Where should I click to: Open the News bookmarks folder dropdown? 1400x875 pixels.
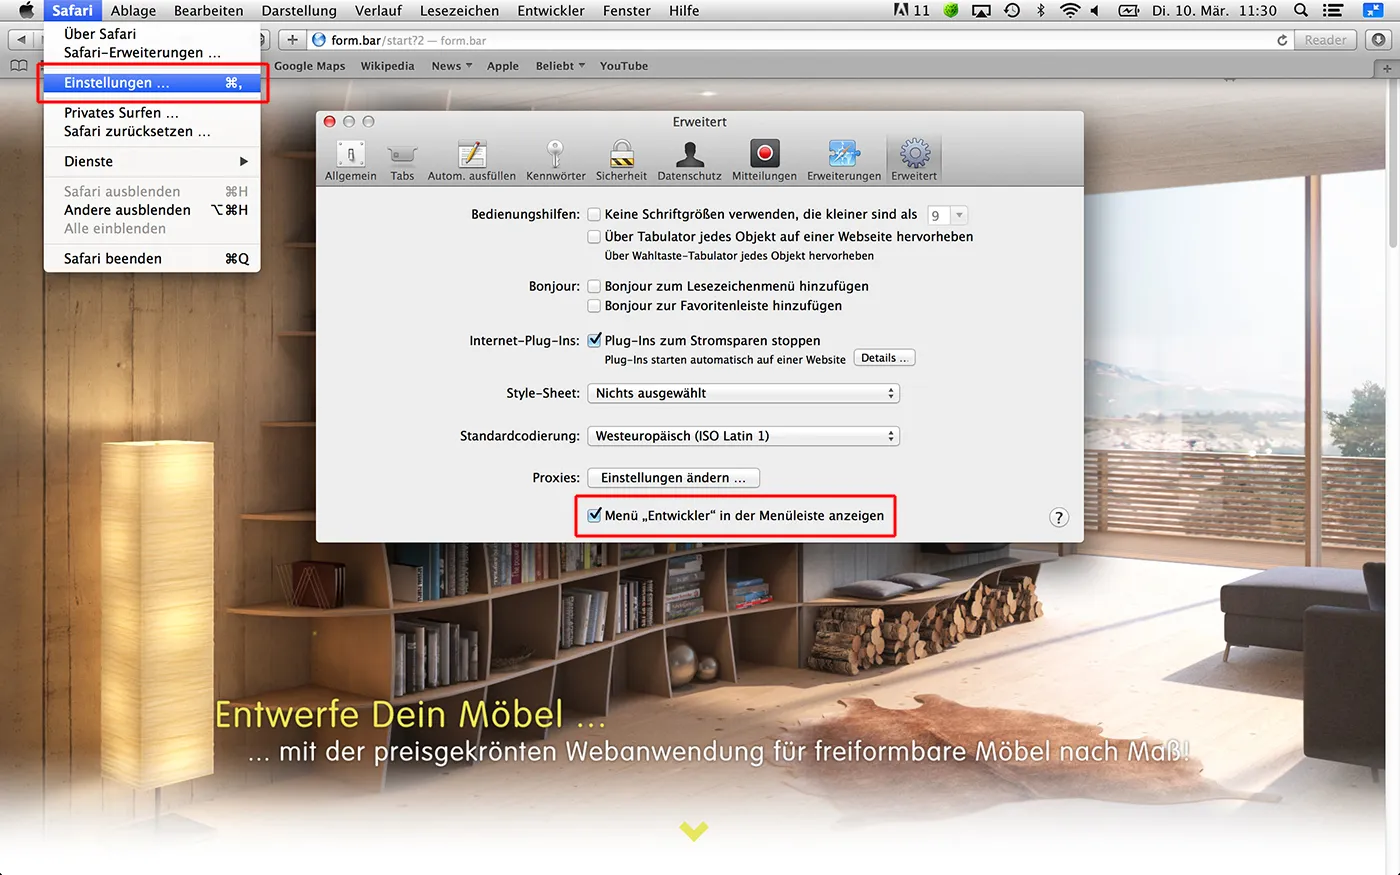click(451, 66)
